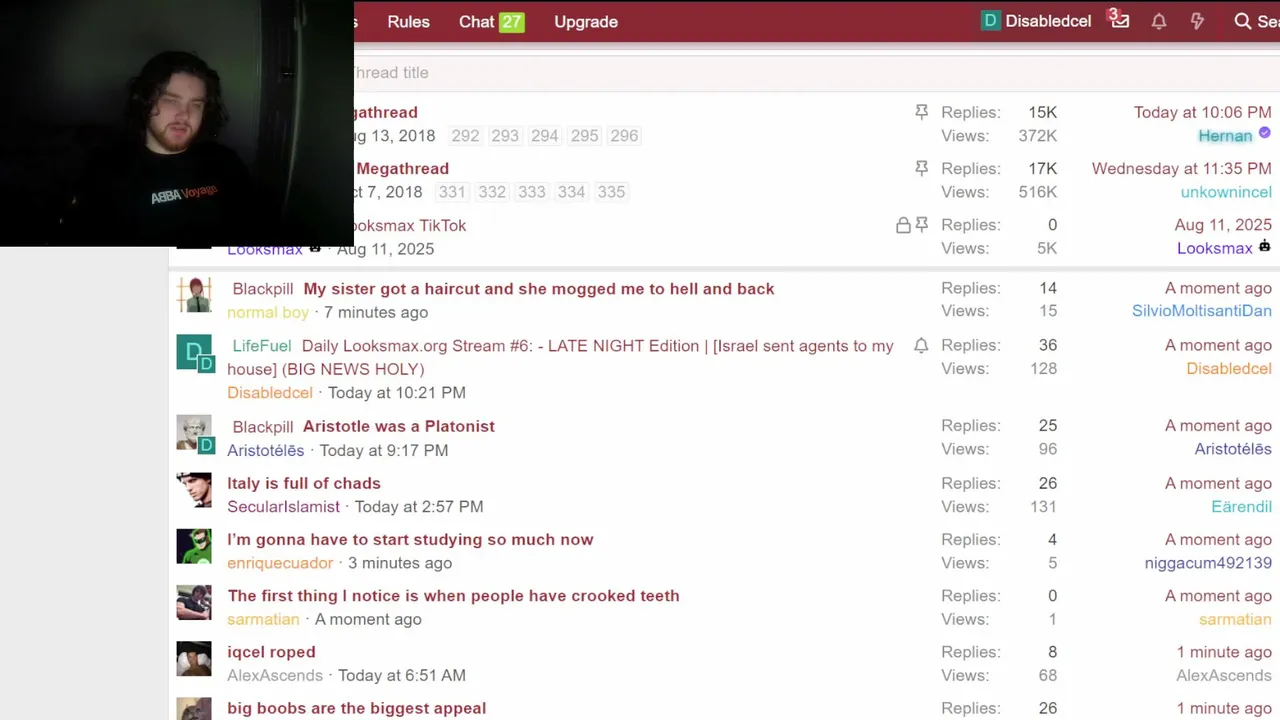Viewport: 1280px width, 720px height.
Task: Click the avatar of normal boy's haircut thread
Action: 194,294
